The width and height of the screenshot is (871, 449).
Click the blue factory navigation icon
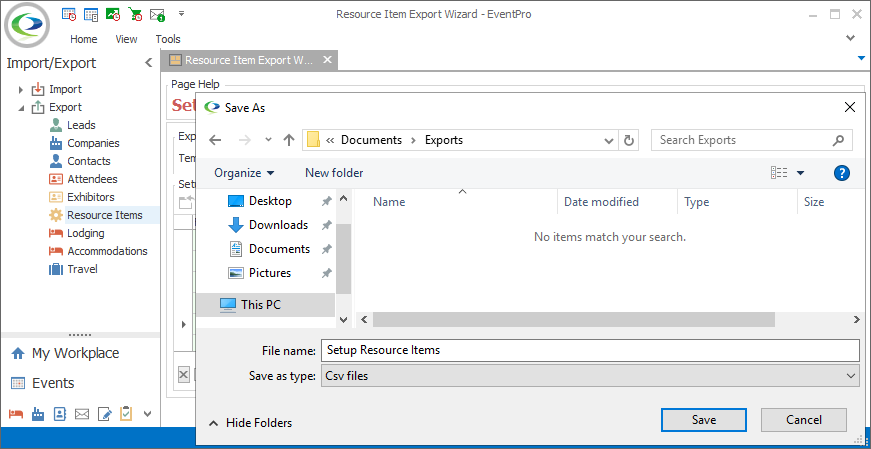tap(38, 414)
